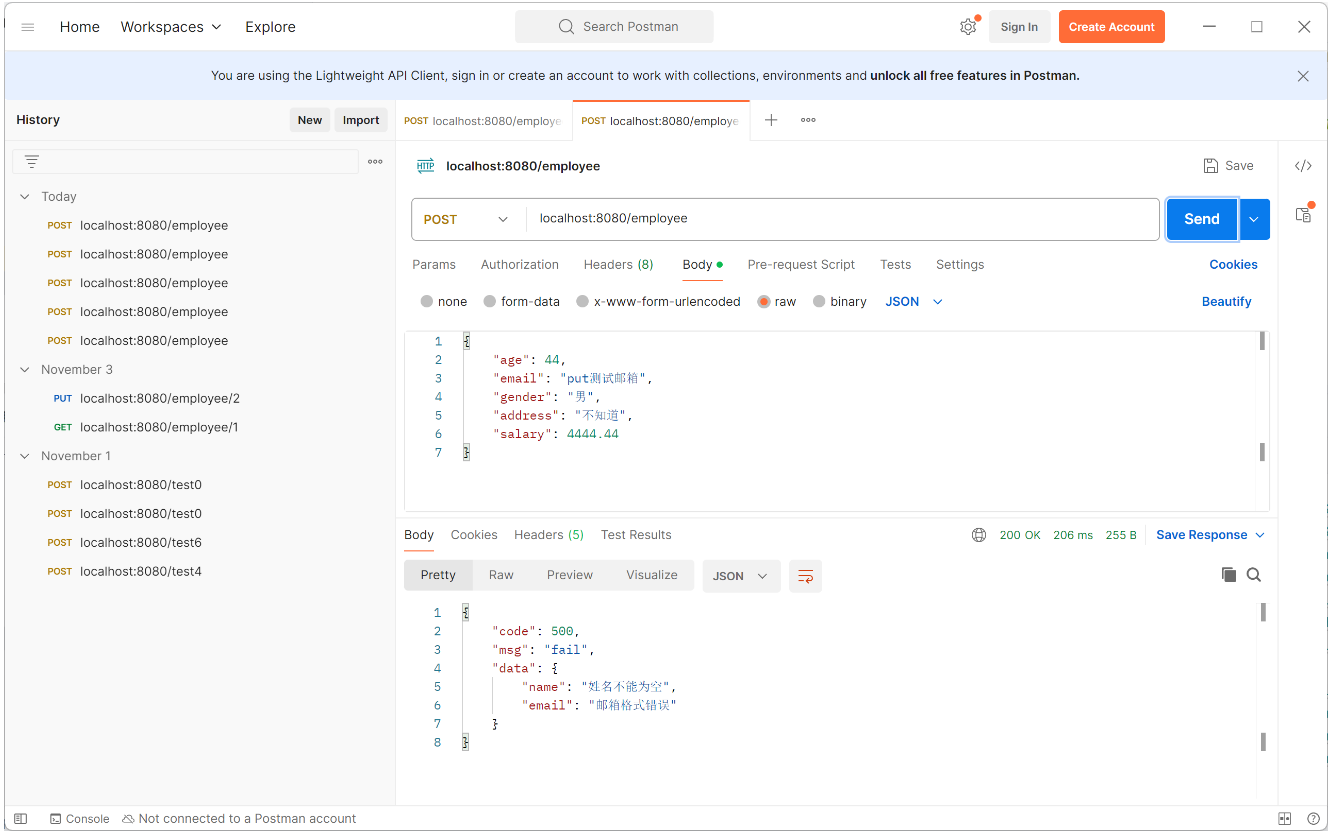Toggle two-pane view icon in status bar

pos(1285,819)
